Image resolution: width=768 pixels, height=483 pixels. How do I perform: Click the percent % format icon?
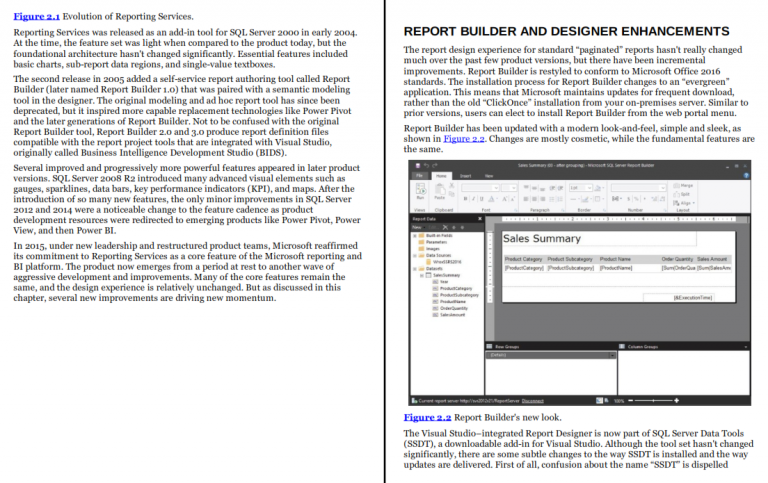click(x=636, y=199)
